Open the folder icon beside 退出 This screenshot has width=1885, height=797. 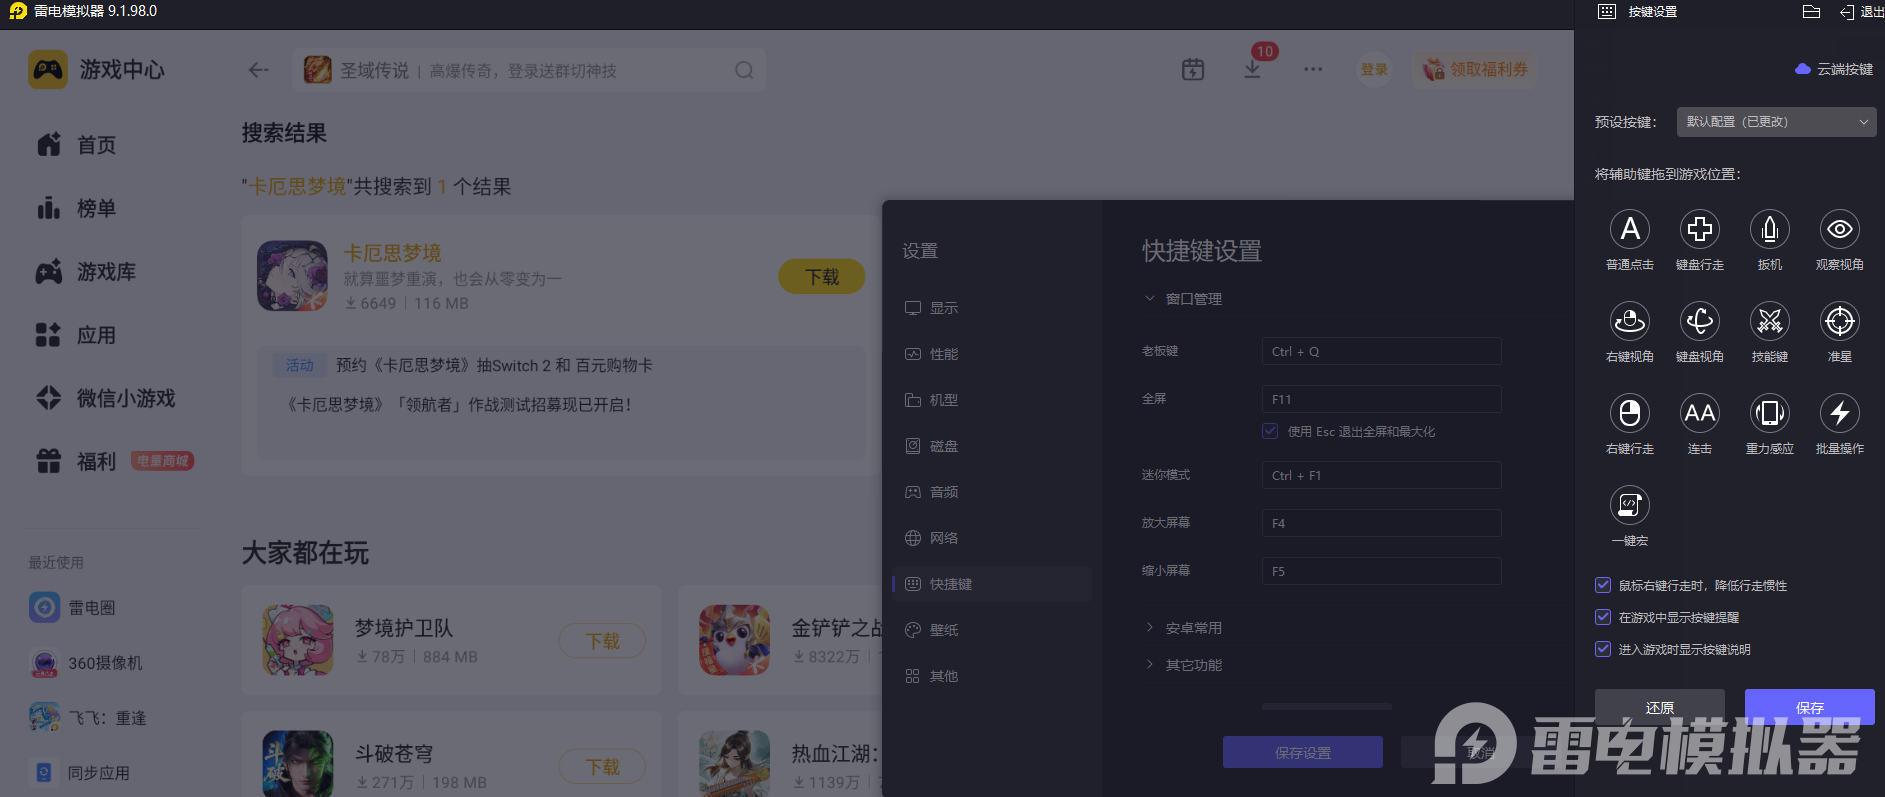coord(1811,12)
